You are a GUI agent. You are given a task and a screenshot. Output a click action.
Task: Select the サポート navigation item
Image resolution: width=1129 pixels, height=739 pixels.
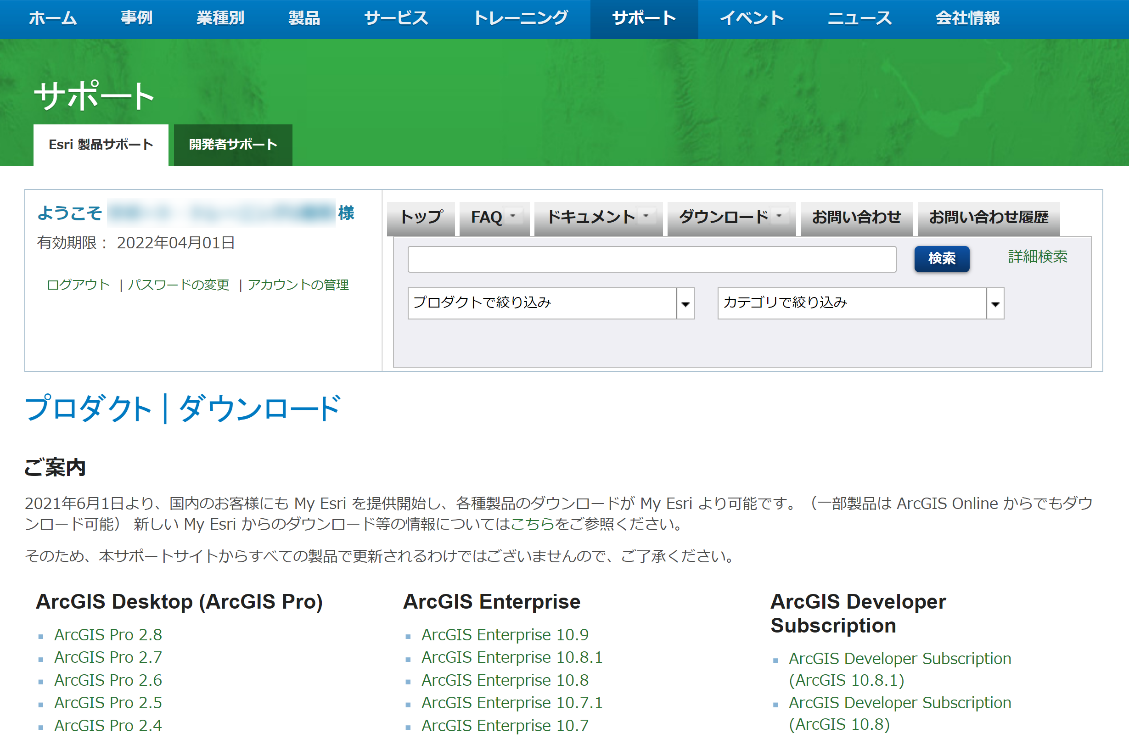pos(644,18)
